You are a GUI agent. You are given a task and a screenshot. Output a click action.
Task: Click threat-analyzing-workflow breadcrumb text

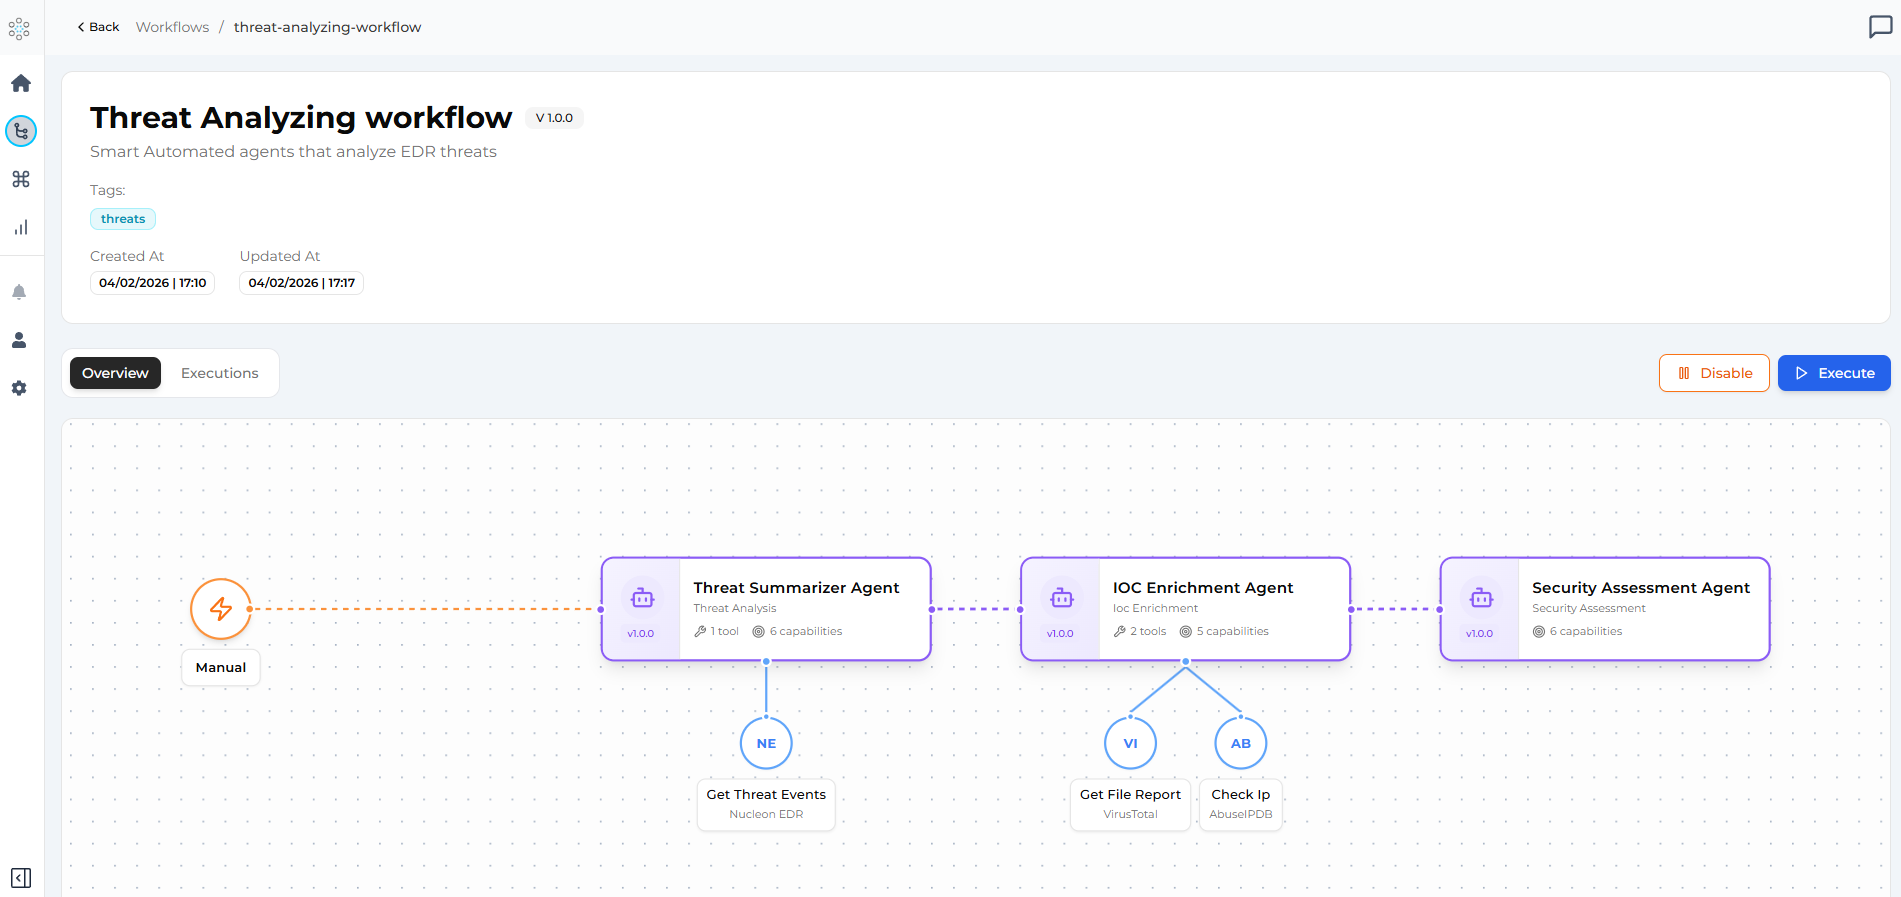[327, 27]
